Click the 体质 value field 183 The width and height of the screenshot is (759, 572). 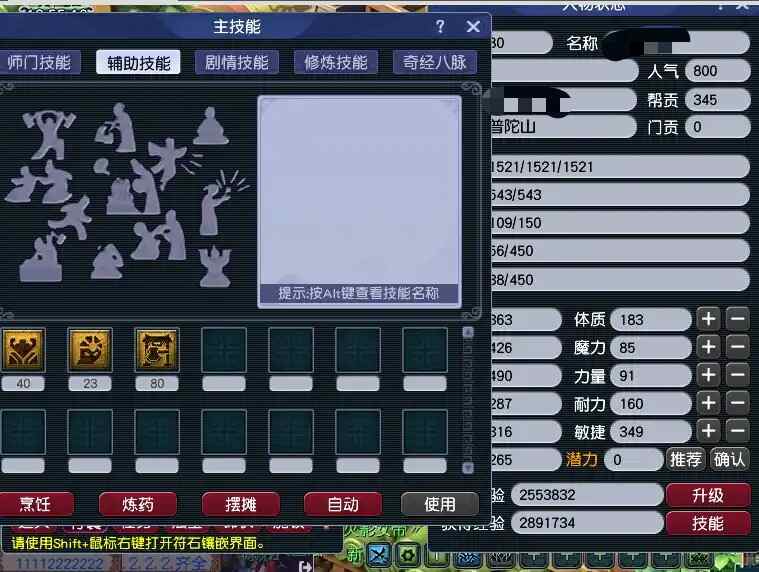click(x=651, y=319)
